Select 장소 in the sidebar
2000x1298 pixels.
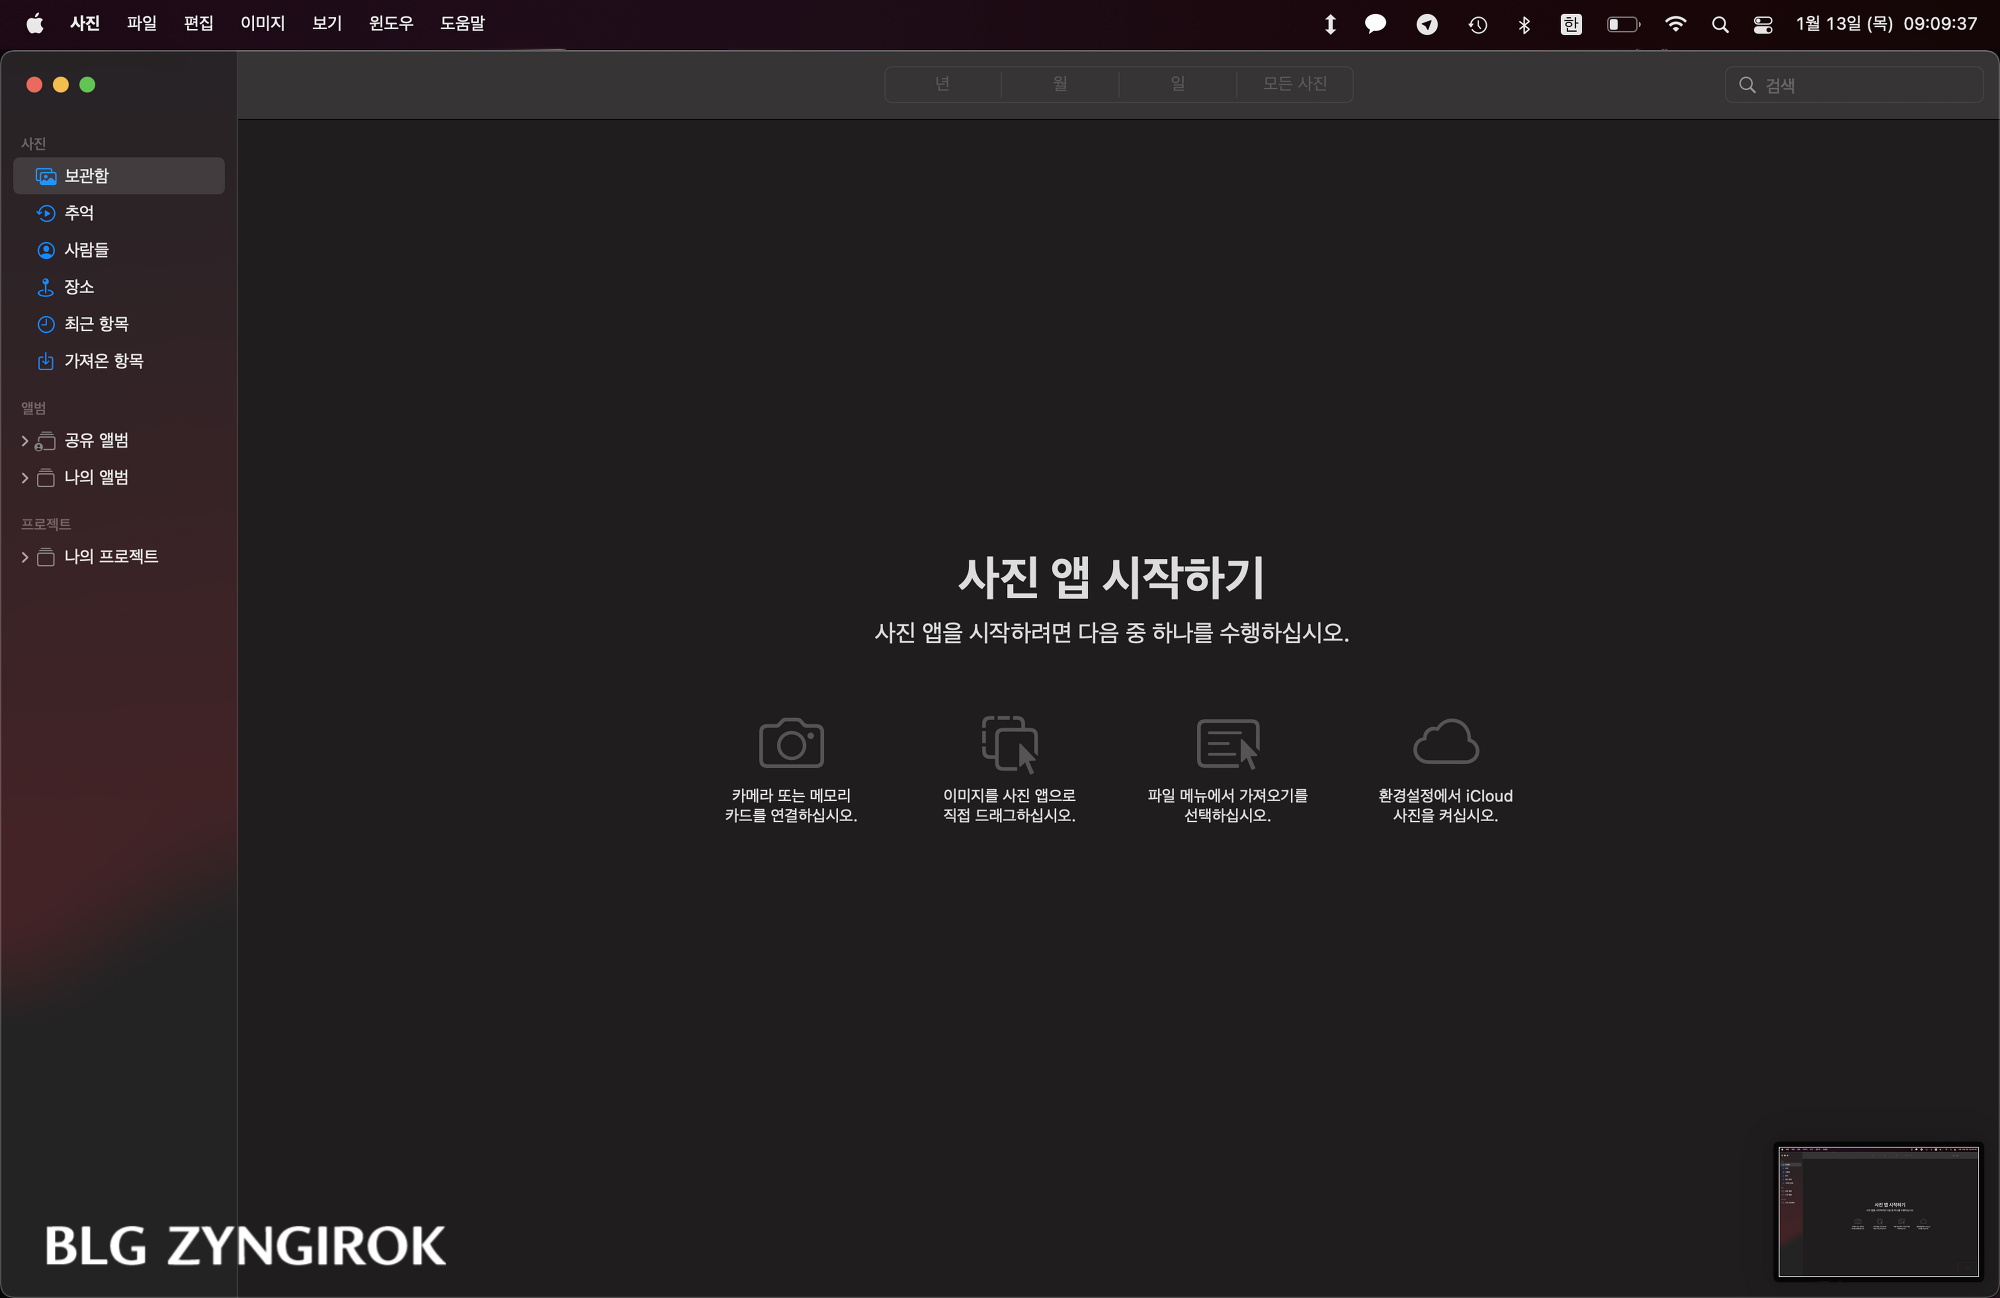pyautogui.click(x=80, y=287)
